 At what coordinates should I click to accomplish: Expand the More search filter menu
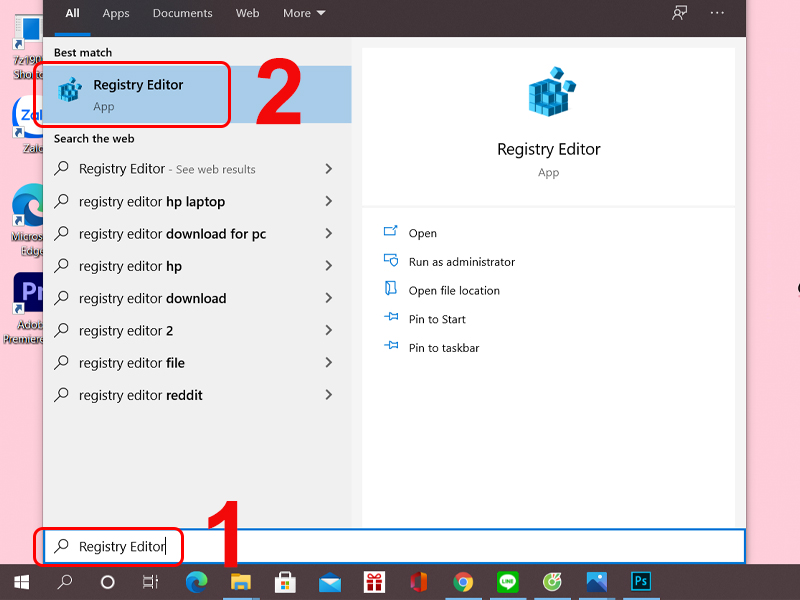click(304, 13)
